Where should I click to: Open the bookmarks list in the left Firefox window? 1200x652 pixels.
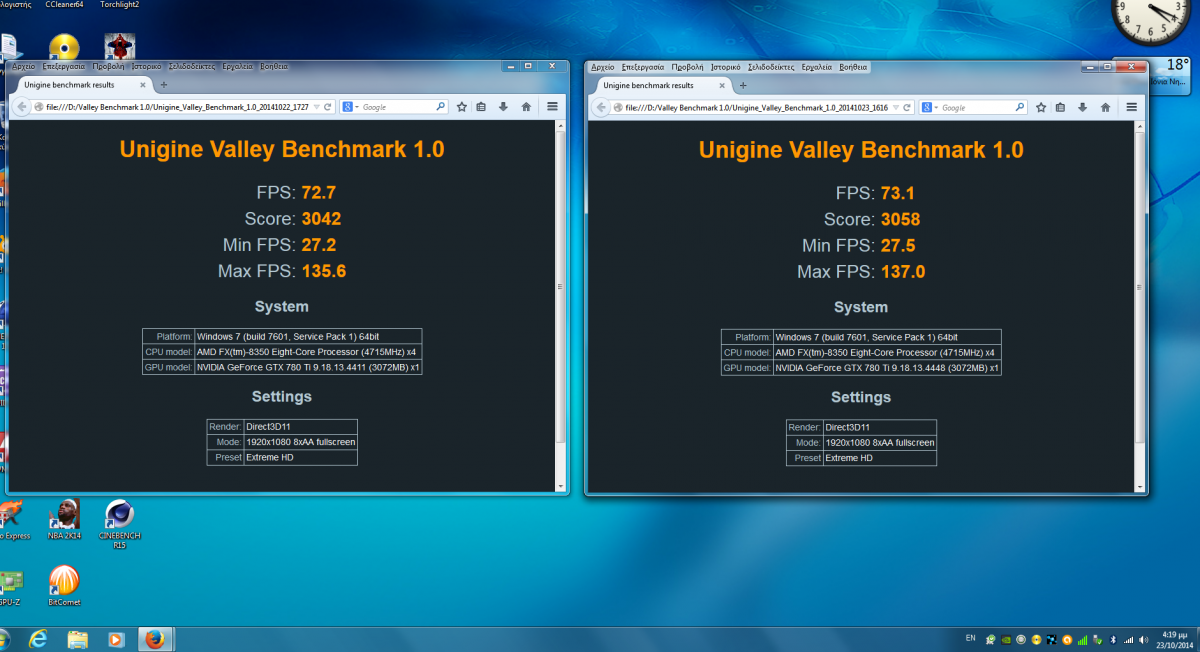point(482,107)
